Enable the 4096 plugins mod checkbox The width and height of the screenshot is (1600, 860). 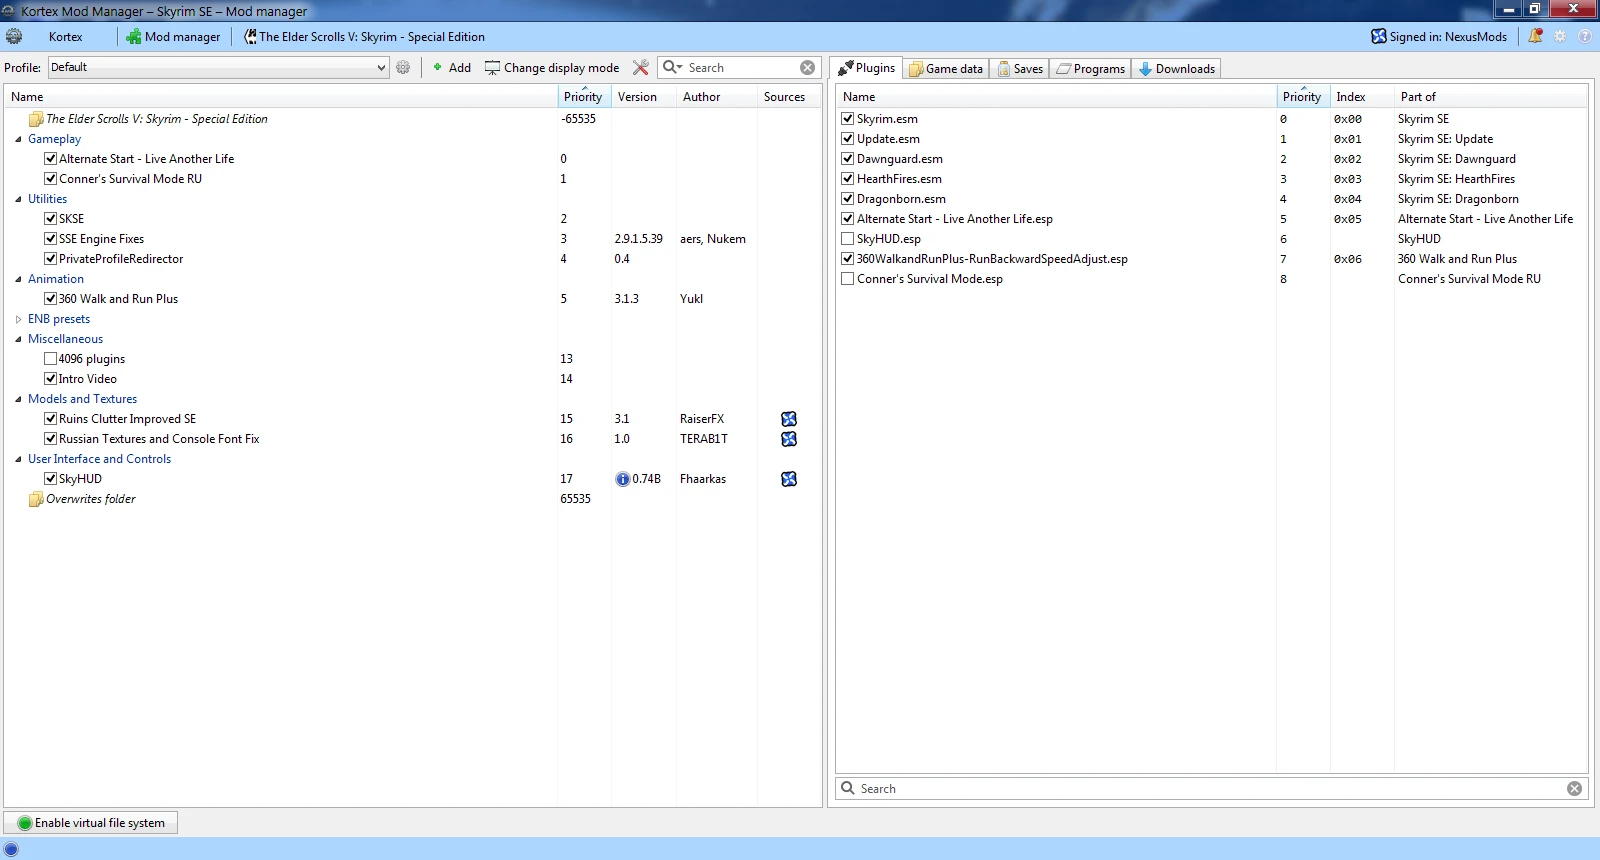[50, 359]
